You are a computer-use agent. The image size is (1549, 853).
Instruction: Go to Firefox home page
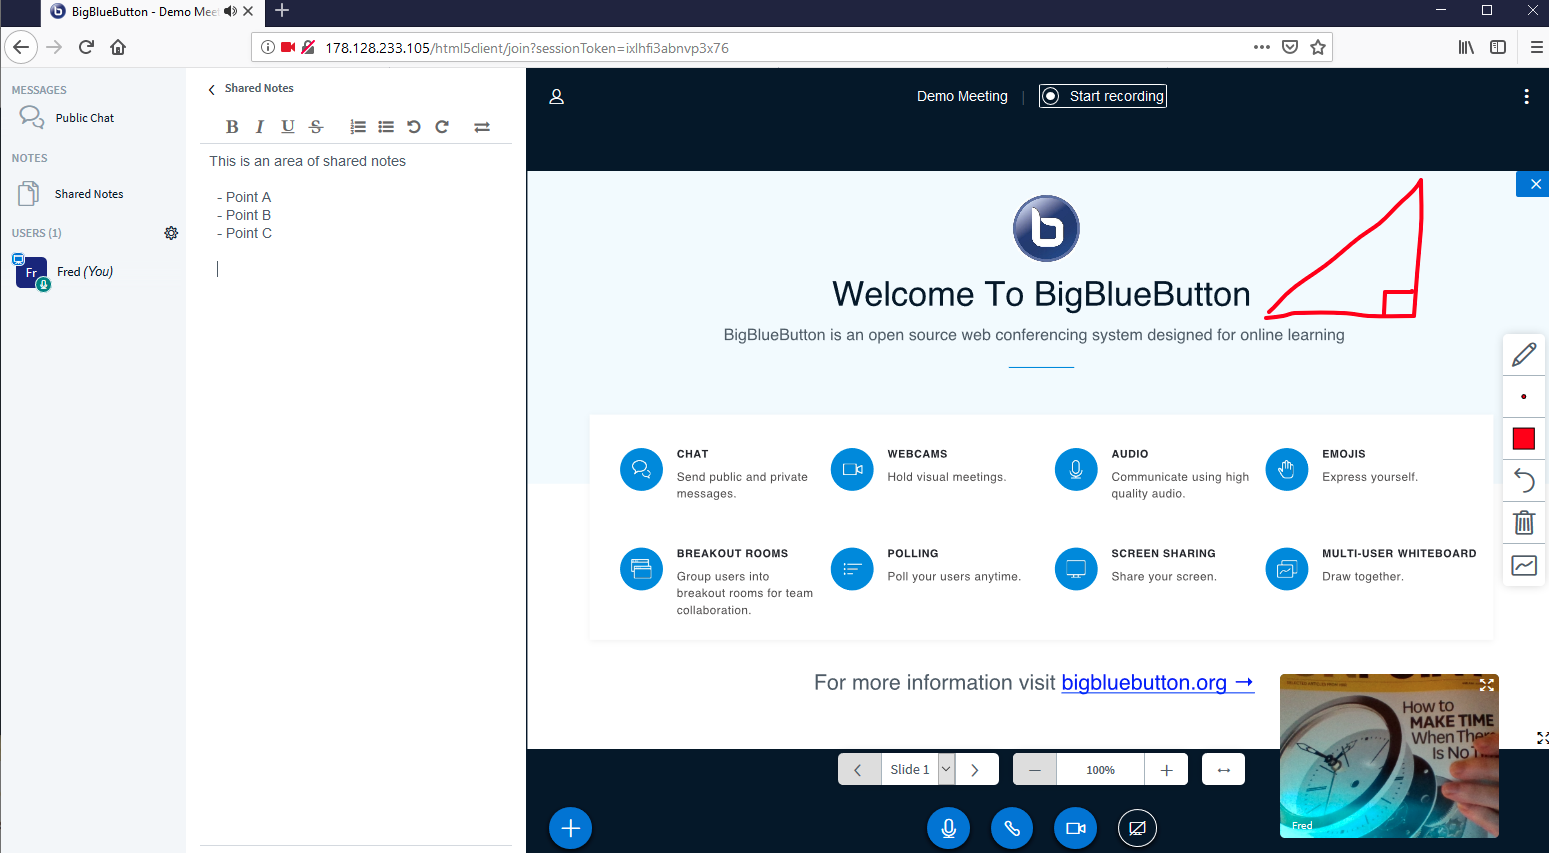(118, 47)
